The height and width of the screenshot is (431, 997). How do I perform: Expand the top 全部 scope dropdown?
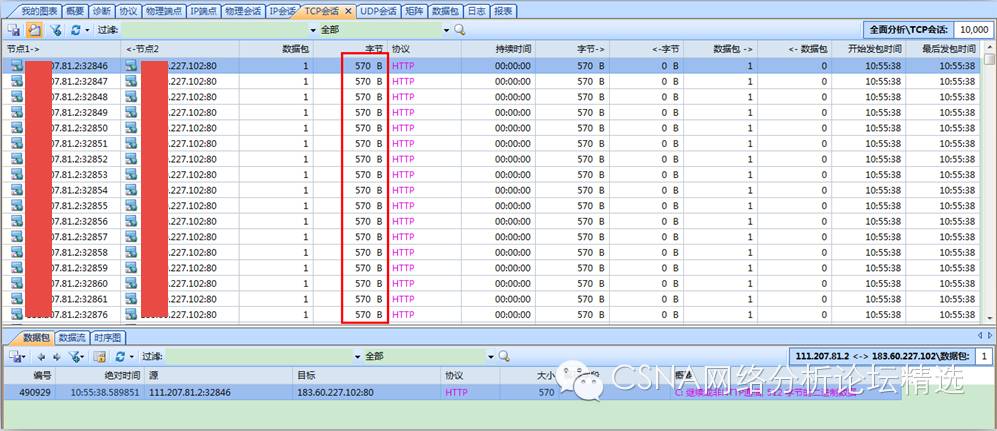[x=446, y=30]
